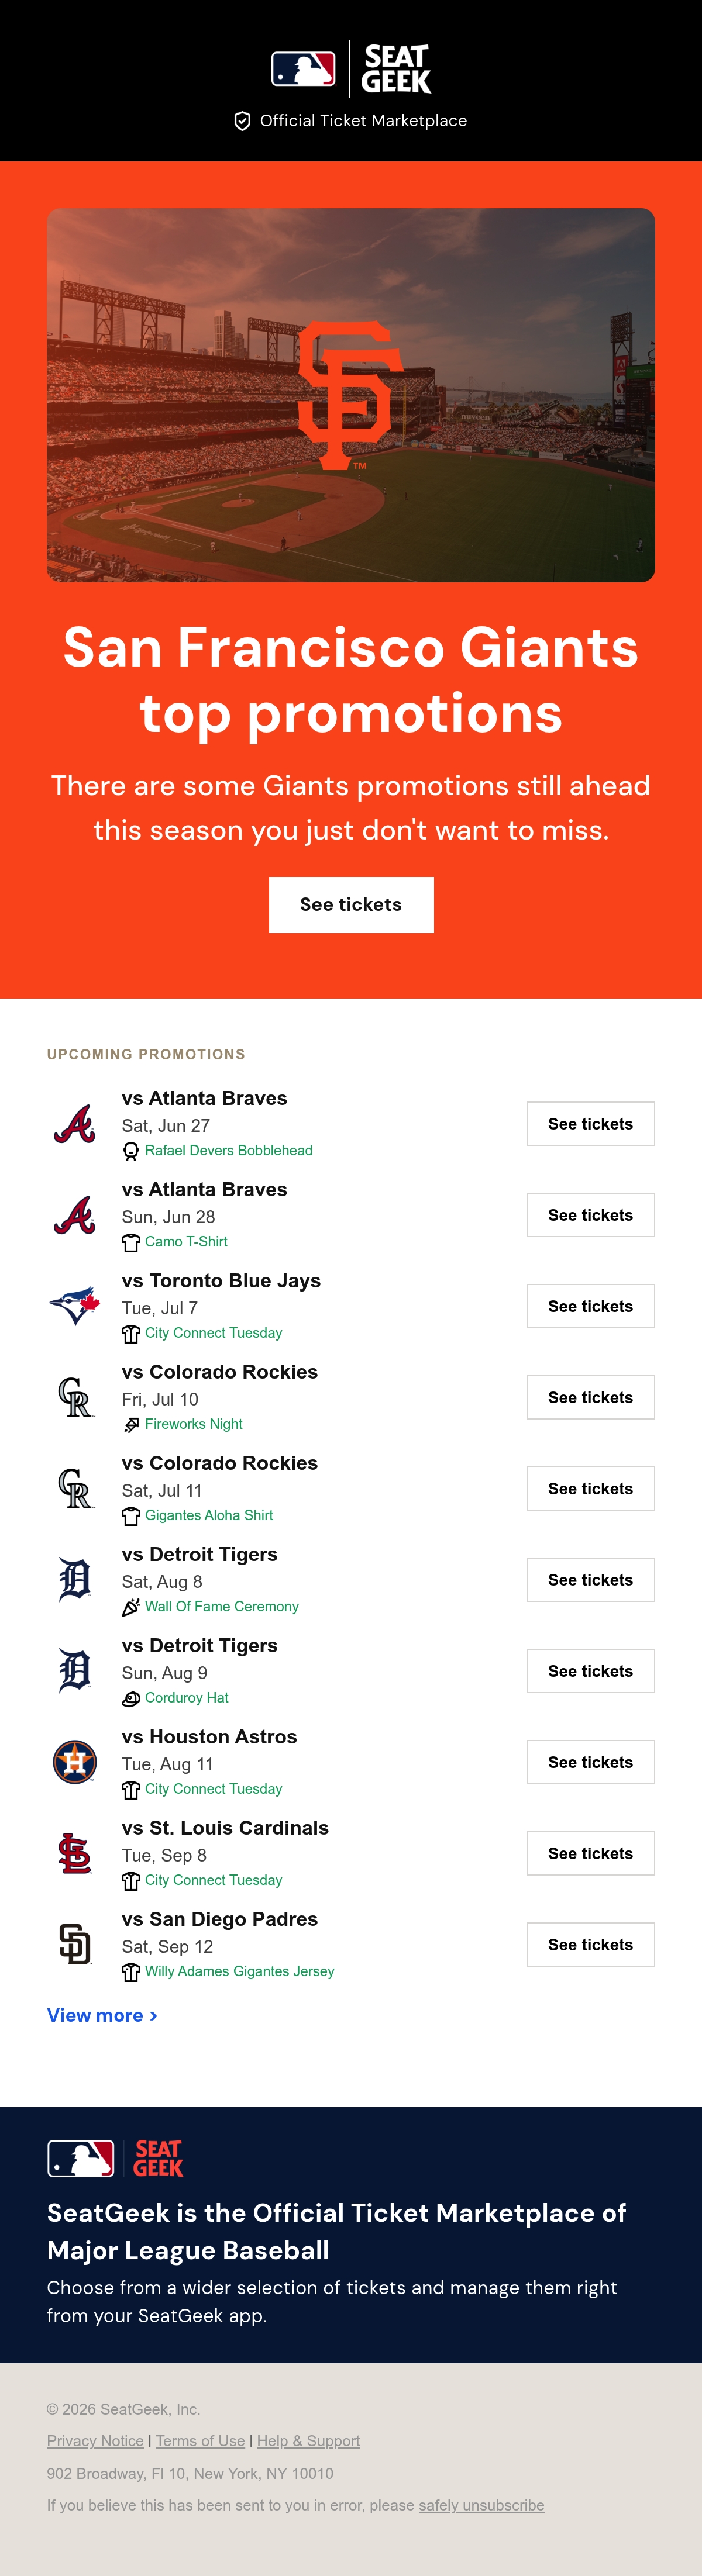The height and width of the screenshot is (2576, 702).
Task: Open the Privacy Notice link
Action: point(95,2441)
